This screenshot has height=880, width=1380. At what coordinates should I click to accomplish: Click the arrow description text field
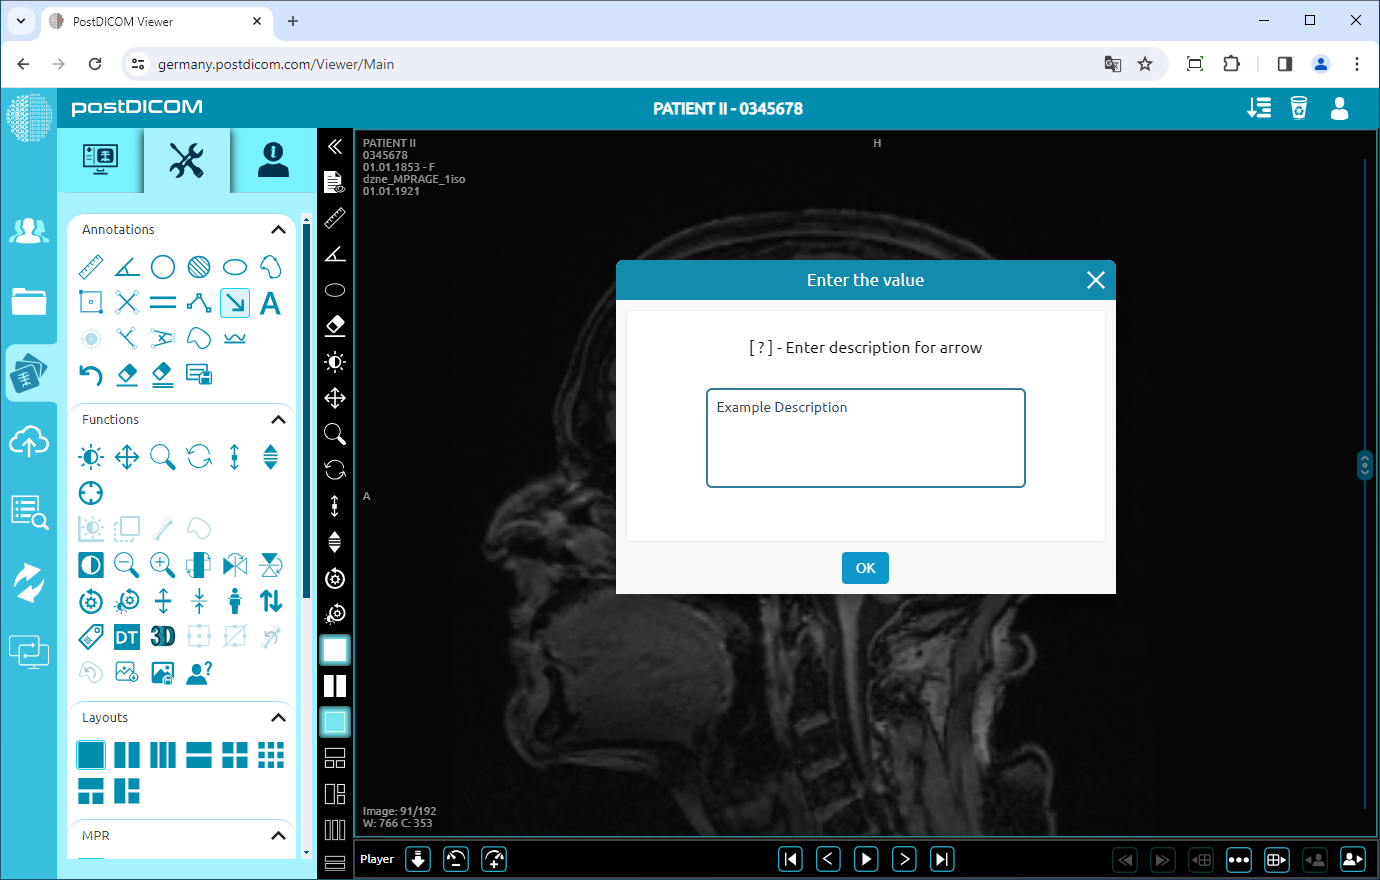point(865,438)
